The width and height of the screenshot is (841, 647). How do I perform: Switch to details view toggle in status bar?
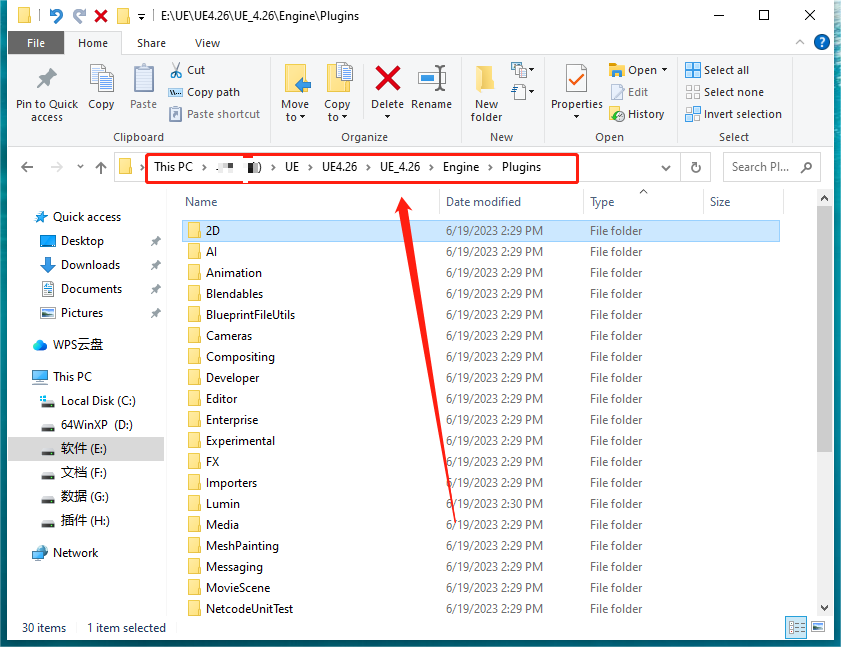click(796, 627)
